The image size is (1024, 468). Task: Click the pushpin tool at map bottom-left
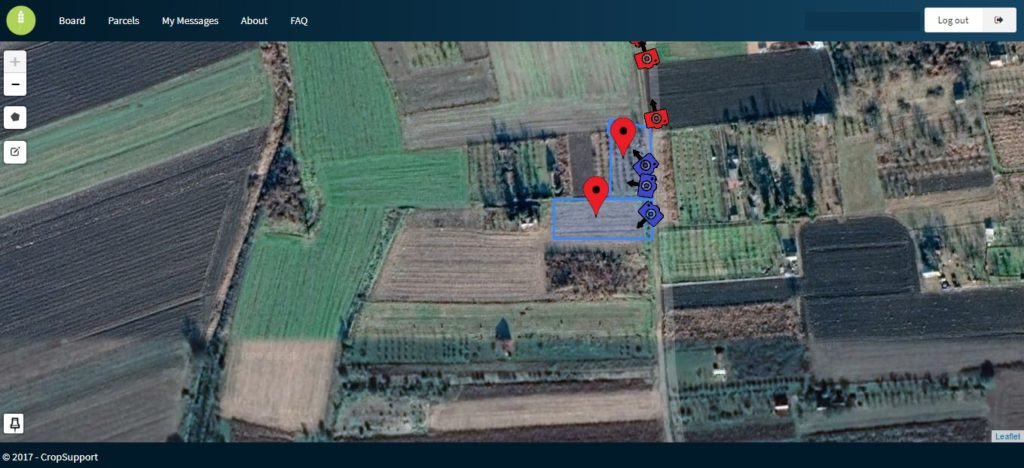[x=15, y=424]
